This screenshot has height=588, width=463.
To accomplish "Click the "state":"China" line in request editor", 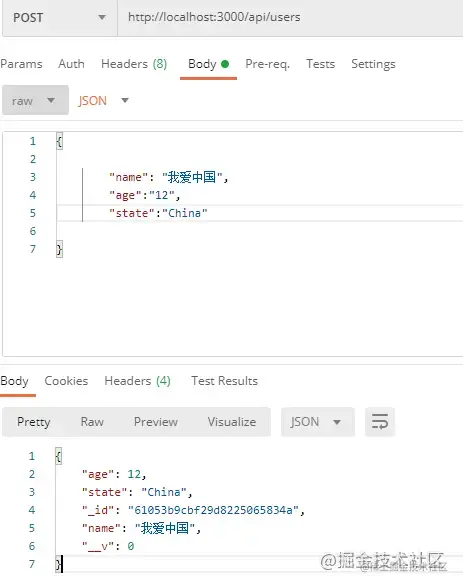I will (158, 213).
